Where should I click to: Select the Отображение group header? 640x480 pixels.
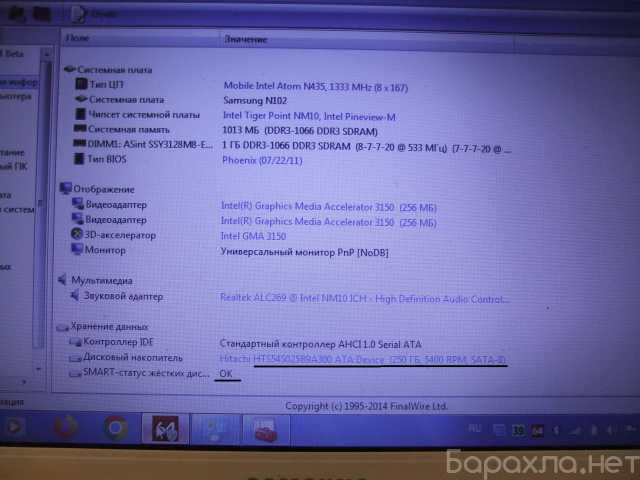pyautogui.click(x=104, y=189)
